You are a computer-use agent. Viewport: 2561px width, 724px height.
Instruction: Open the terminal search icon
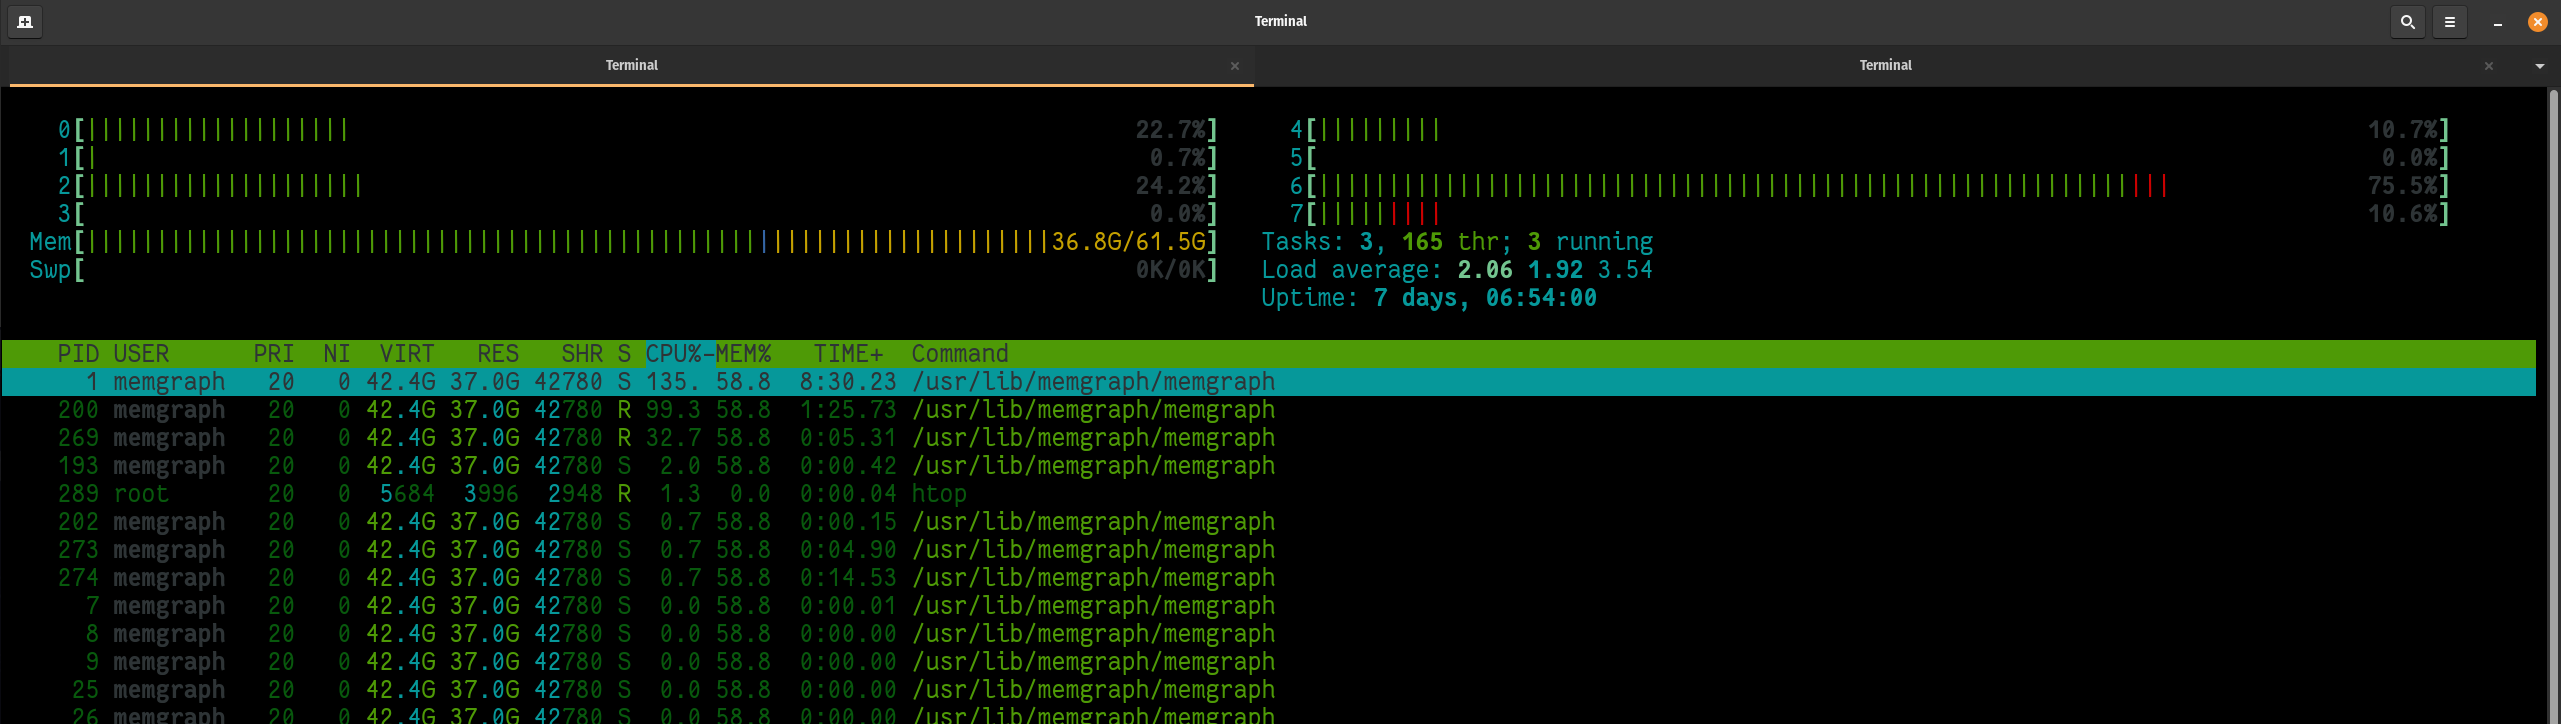coord(2408,21)
